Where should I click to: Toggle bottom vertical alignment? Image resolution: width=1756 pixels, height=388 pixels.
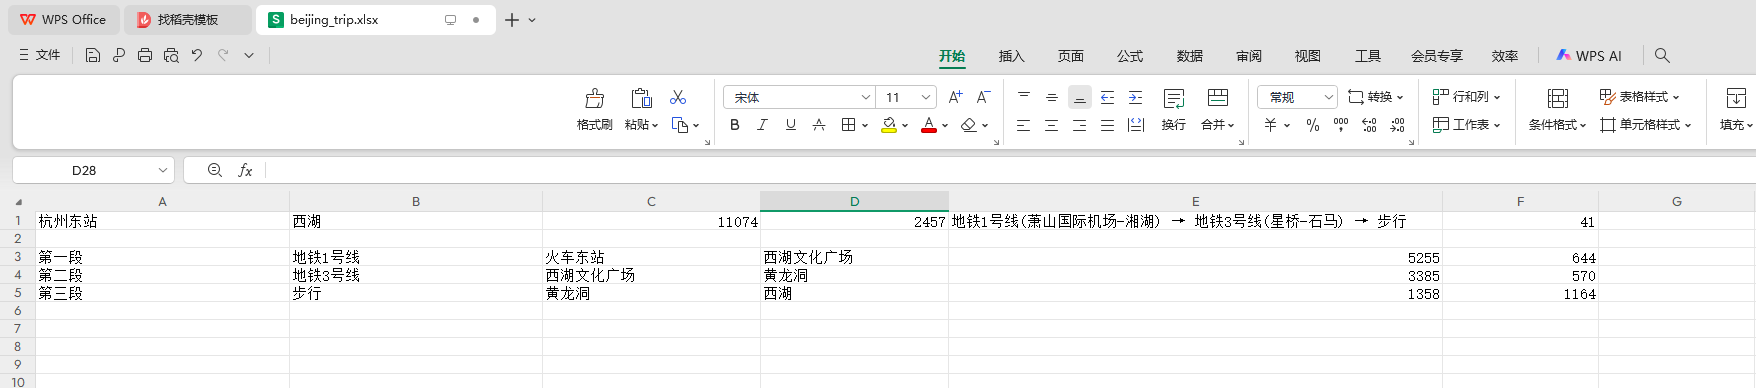(x=1079, y=97)
